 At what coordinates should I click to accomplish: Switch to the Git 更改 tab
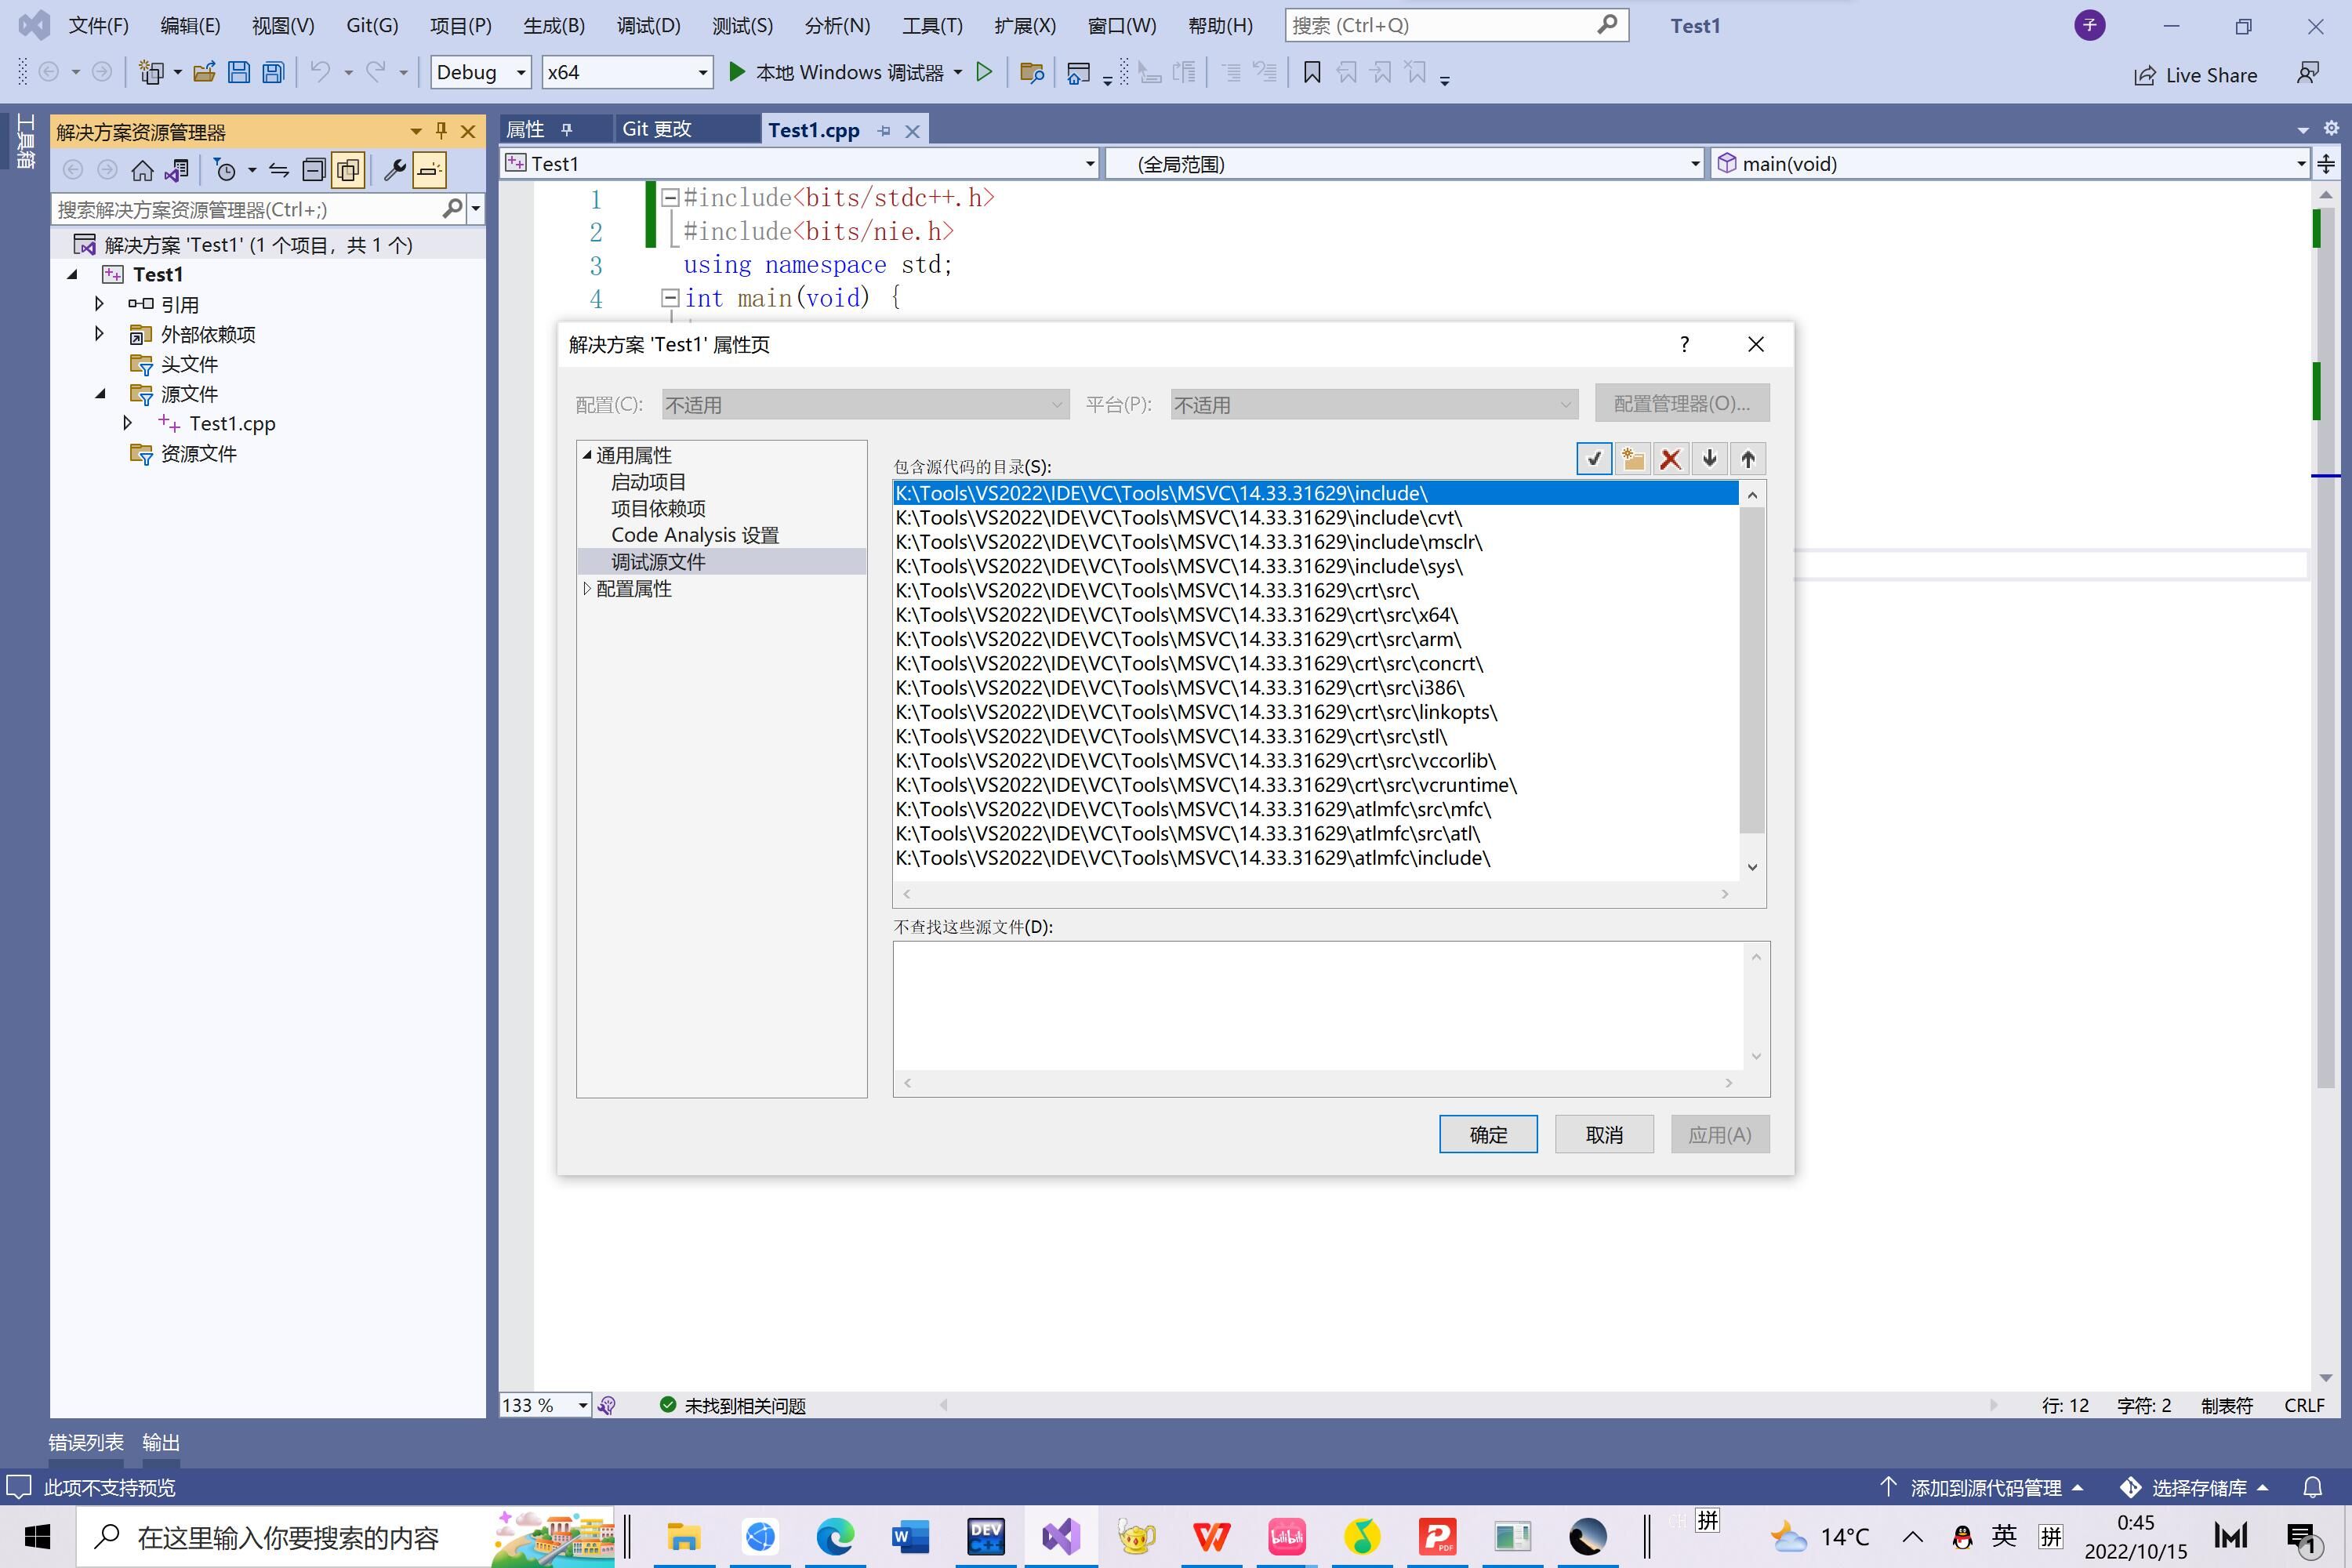pos(657,129)
